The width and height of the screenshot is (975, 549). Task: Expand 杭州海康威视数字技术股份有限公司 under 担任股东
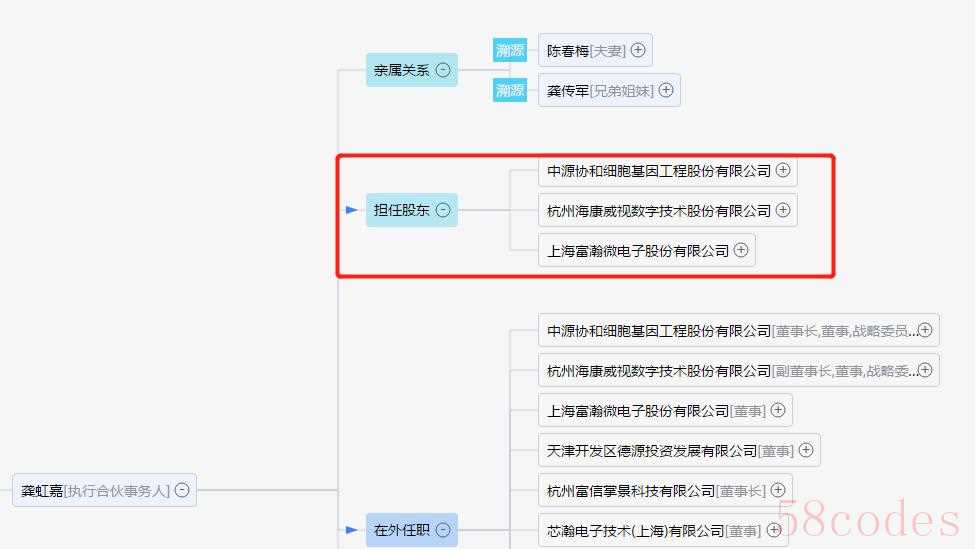pos(783,210)
